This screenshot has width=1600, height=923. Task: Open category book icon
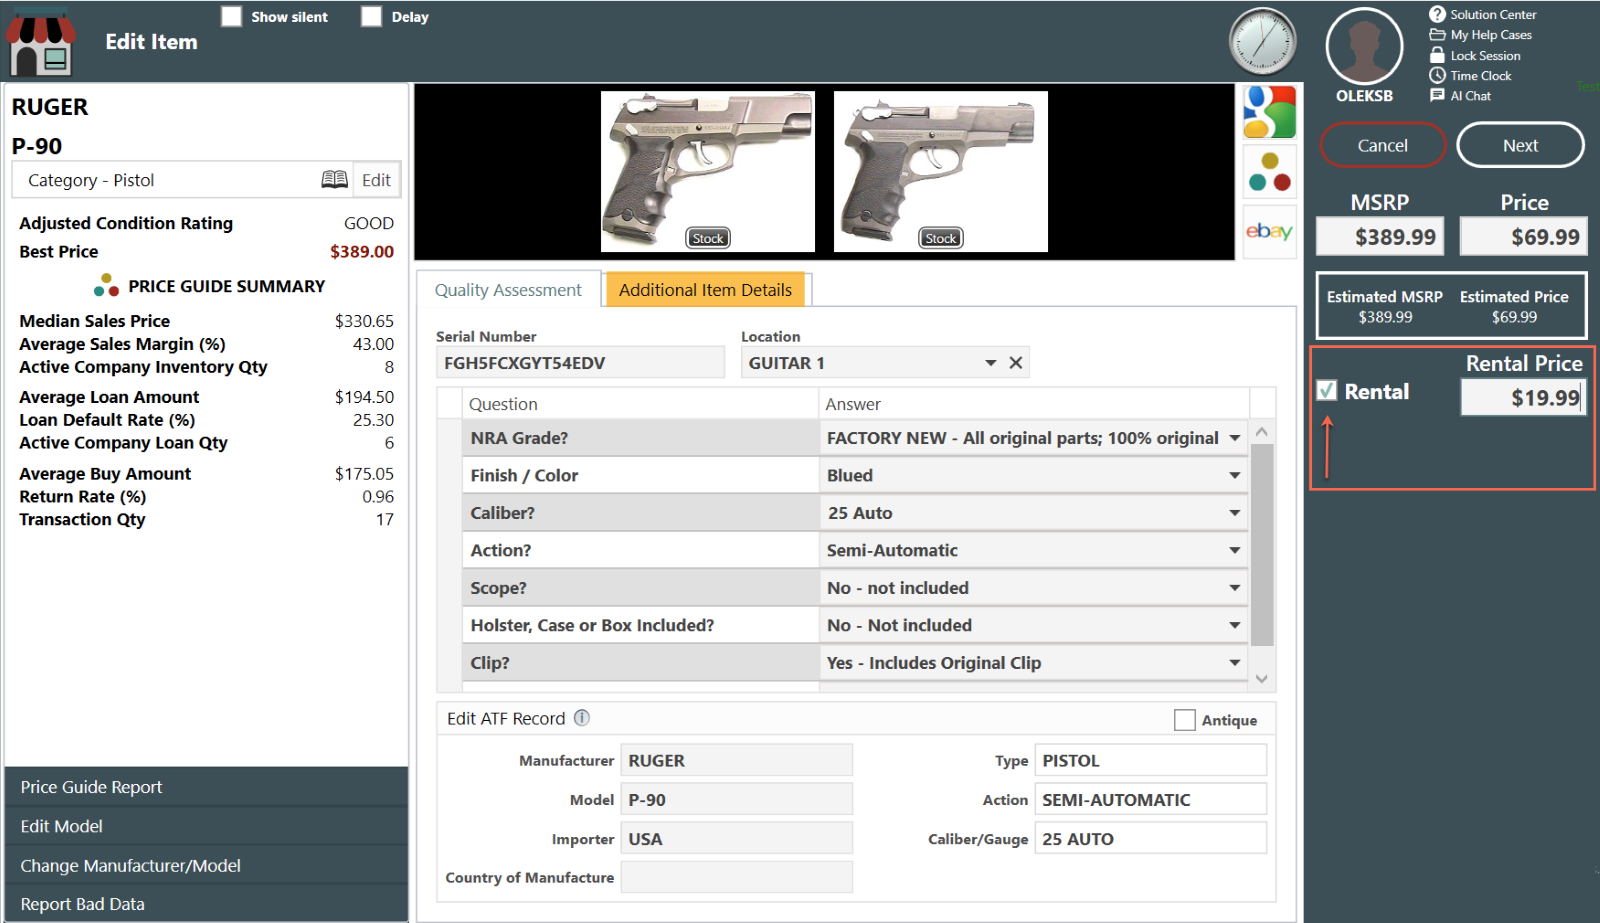[x=335, y=180]
